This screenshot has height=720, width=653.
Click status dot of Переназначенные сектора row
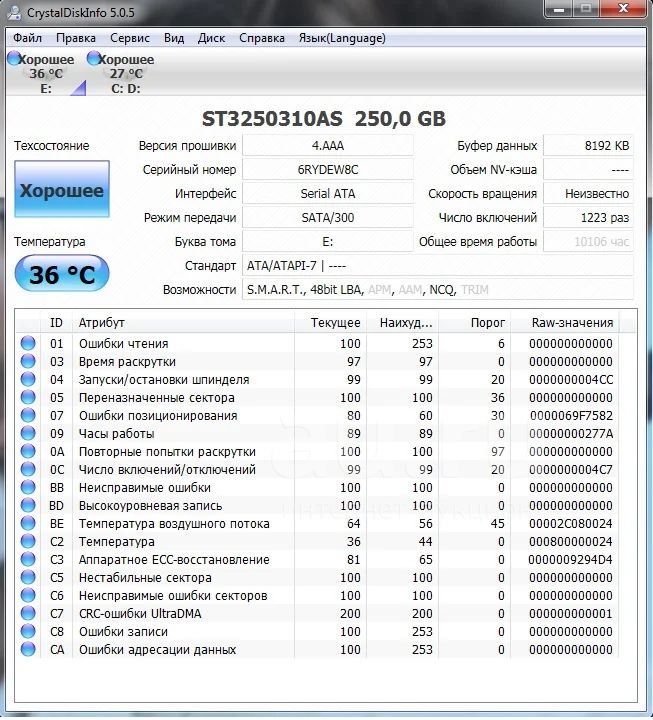point(28,397)
